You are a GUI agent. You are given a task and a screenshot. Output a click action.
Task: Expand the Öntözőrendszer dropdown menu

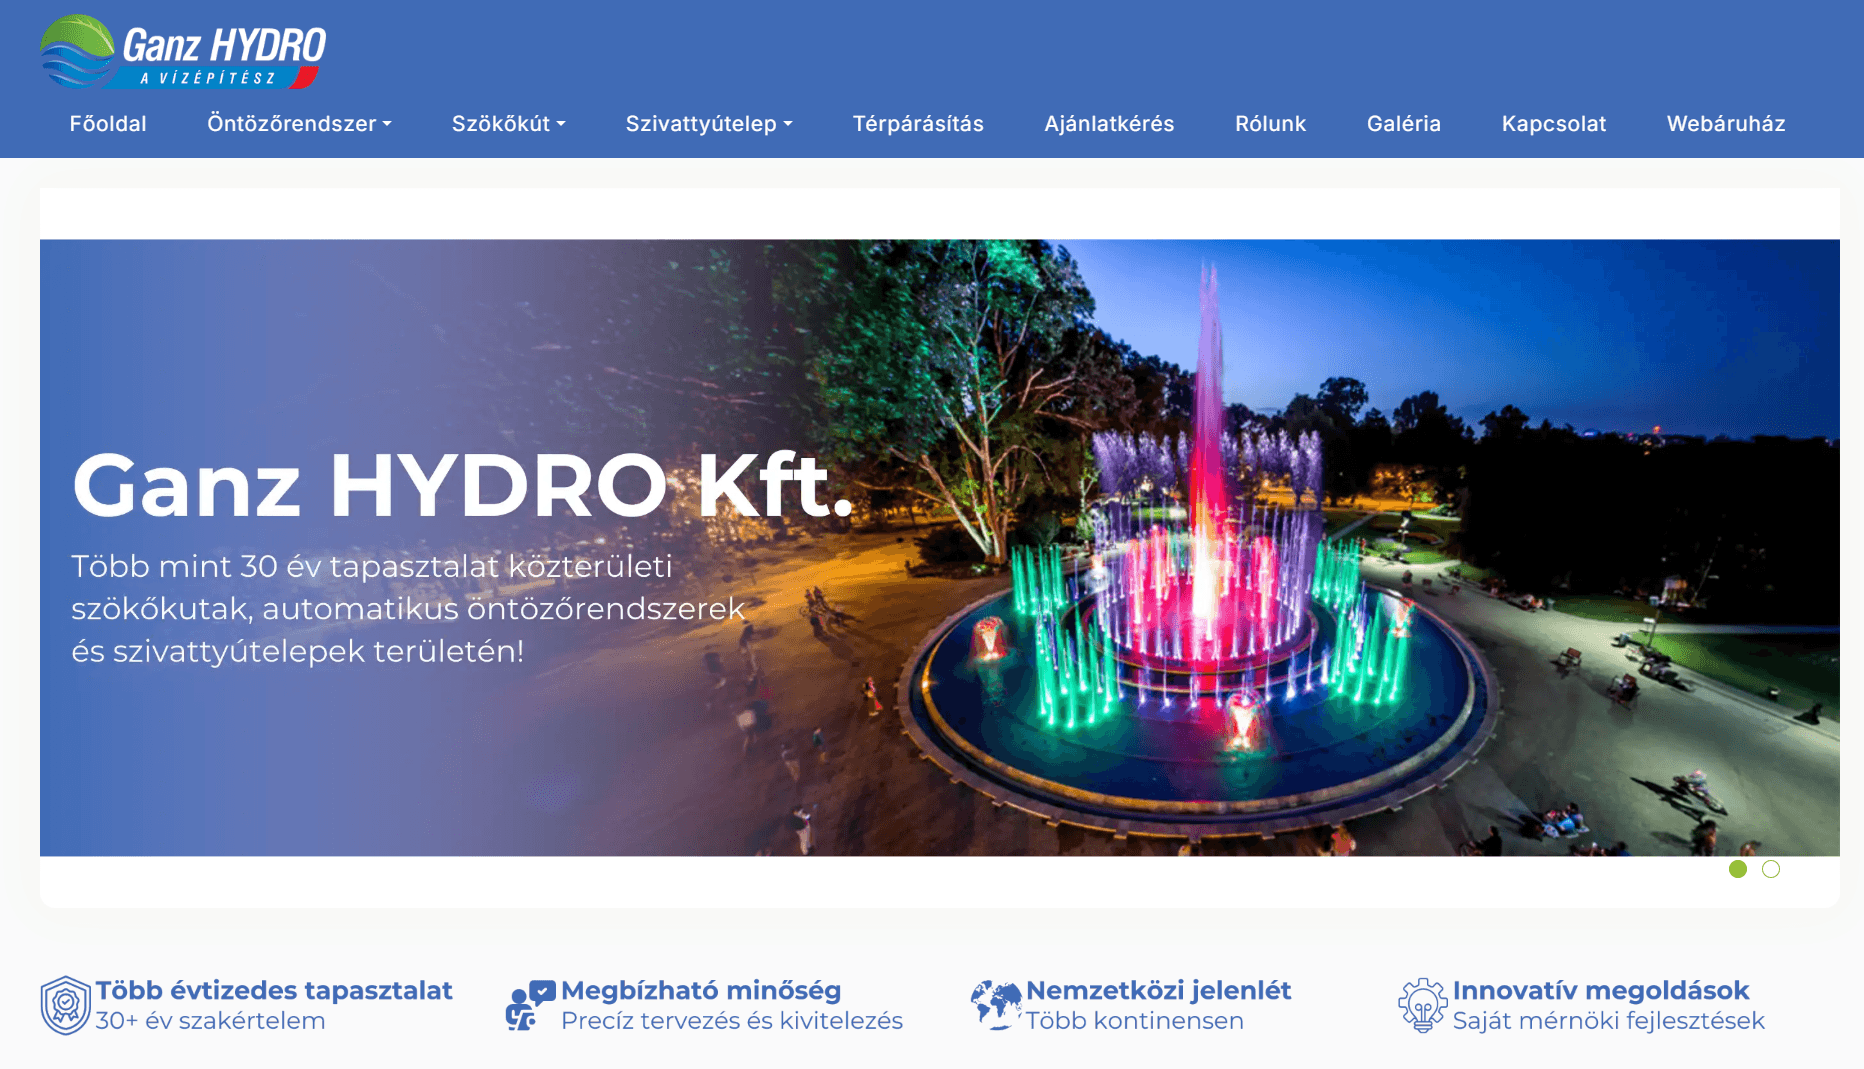299,124
